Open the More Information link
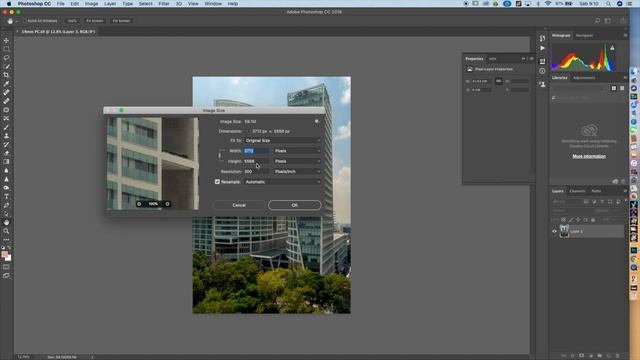 coord(589,156)
